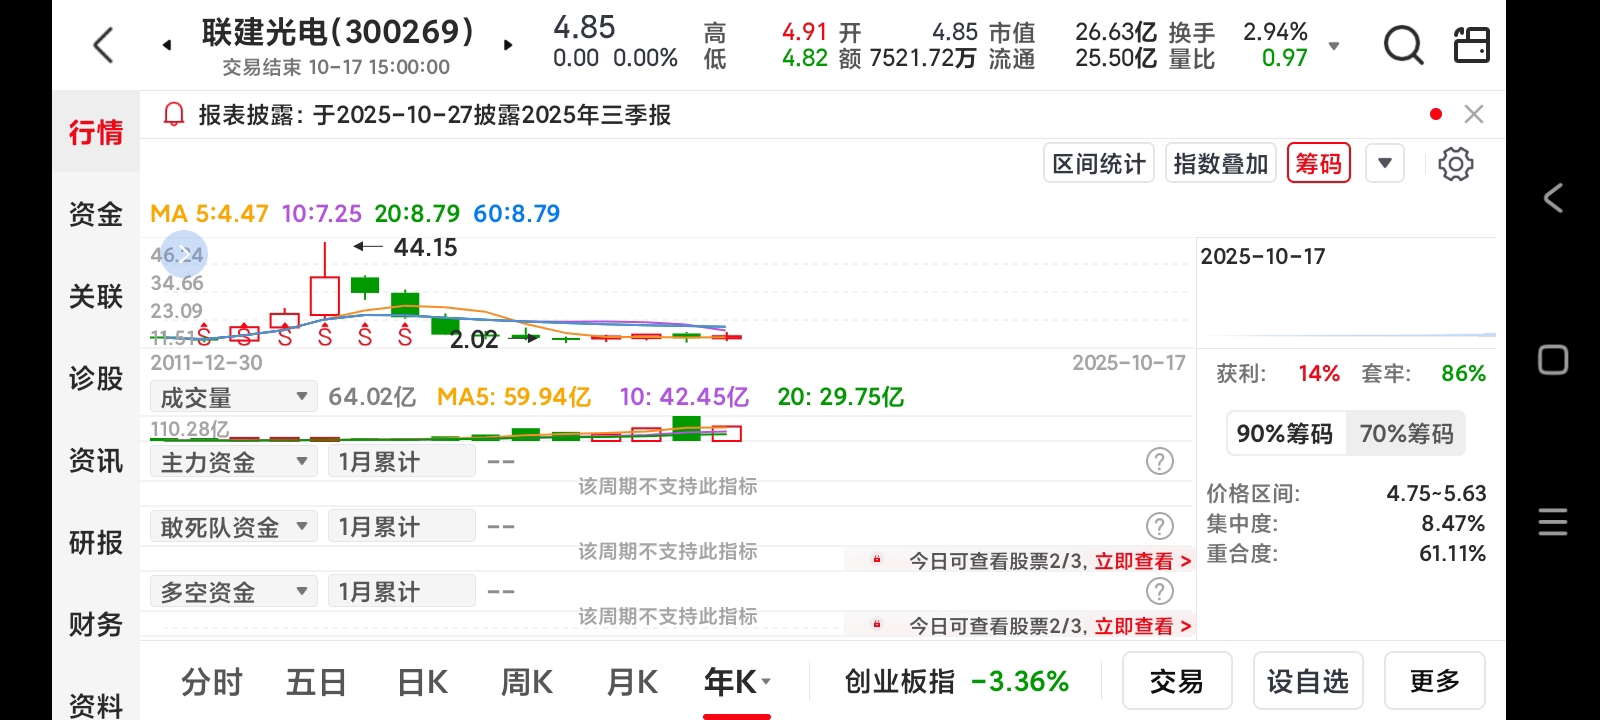Screen dimensions: 1600x720
Task: Tap the MA 5:4.47 indicator label
Action: 209,213
